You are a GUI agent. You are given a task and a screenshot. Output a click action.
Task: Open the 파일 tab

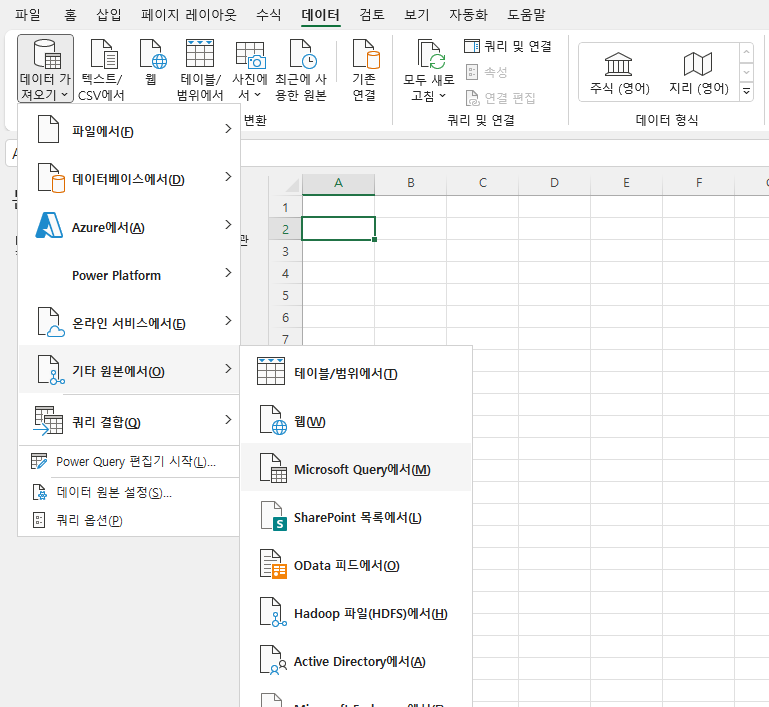click(x=27, y=15)
